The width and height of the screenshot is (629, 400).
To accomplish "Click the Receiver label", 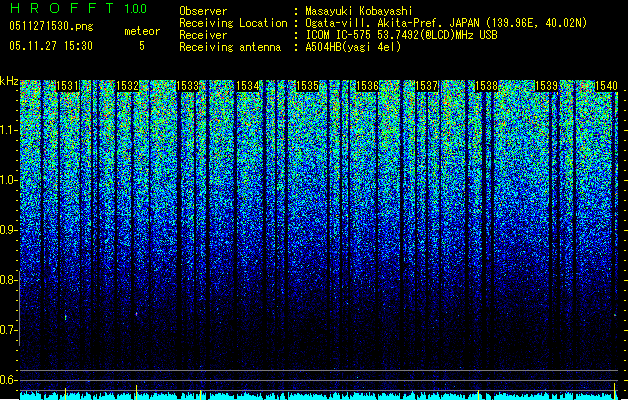I will tap(203, 35).
